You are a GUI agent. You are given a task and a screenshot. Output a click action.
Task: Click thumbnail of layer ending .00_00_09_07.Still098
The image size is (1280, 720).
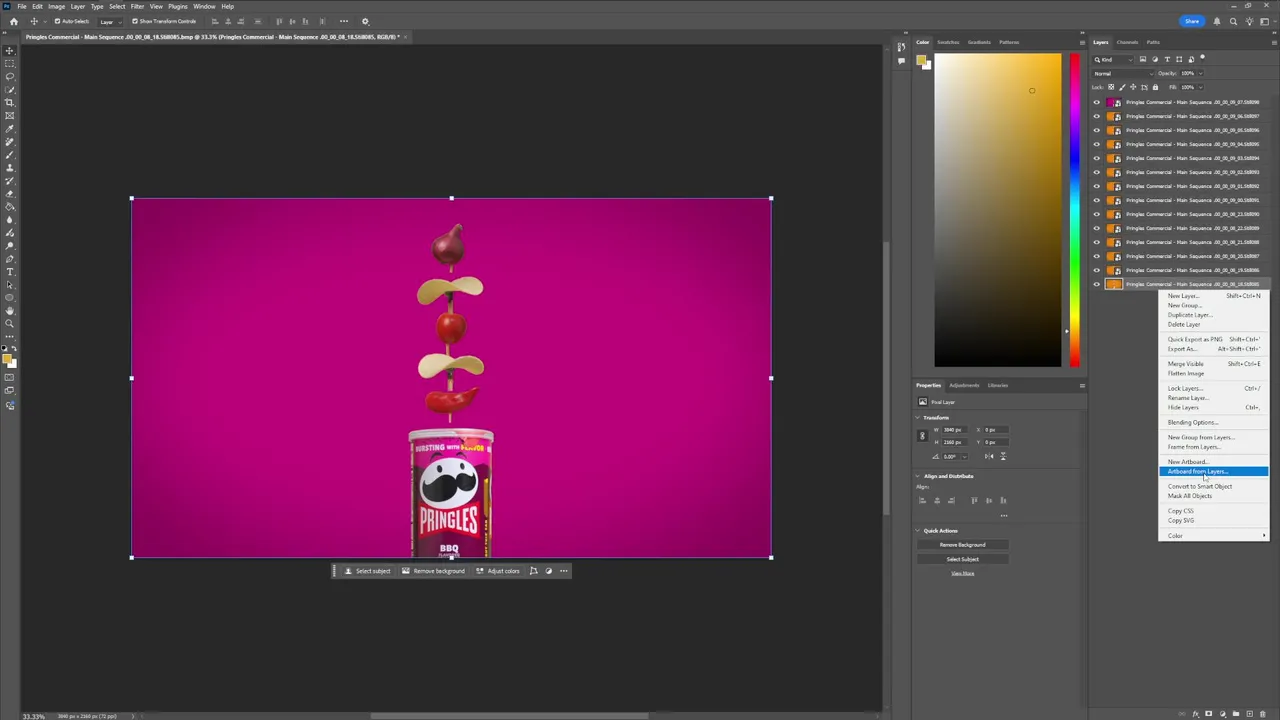tap(1114, 102)
